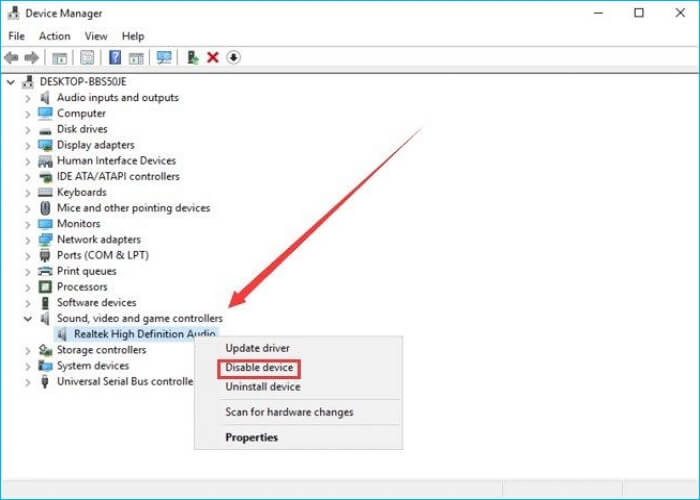Click the Properties sheet toolbar icon
This screenshot has height=500, width=700.
87,58
